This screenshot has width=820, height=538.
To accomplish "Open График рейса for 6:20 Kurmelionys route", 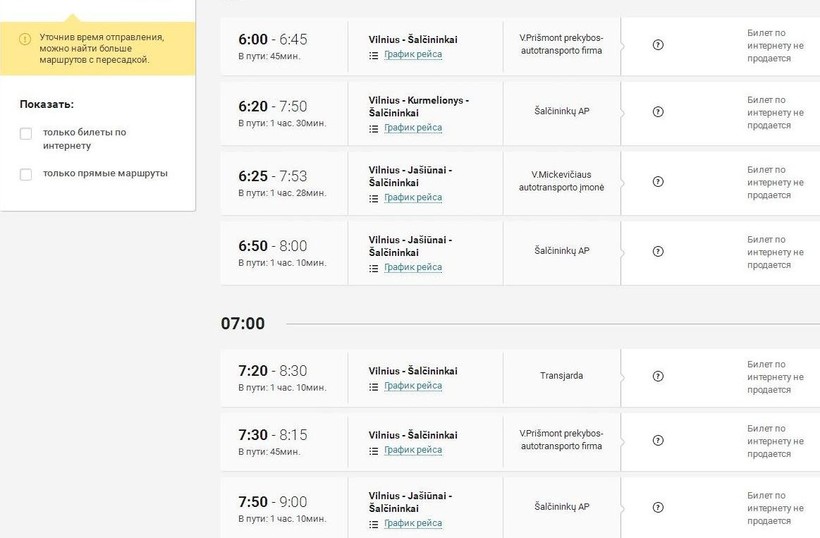I will point(412,128).
